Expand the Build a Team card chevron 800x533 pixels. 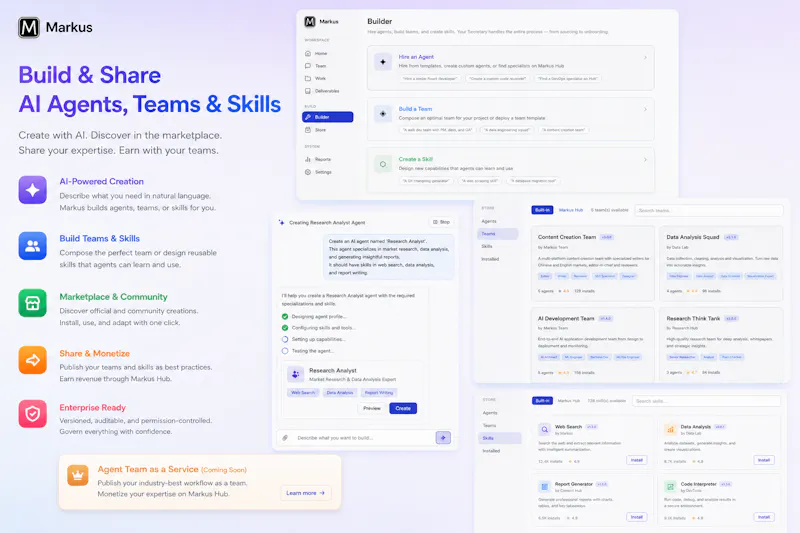pos(645,109)
